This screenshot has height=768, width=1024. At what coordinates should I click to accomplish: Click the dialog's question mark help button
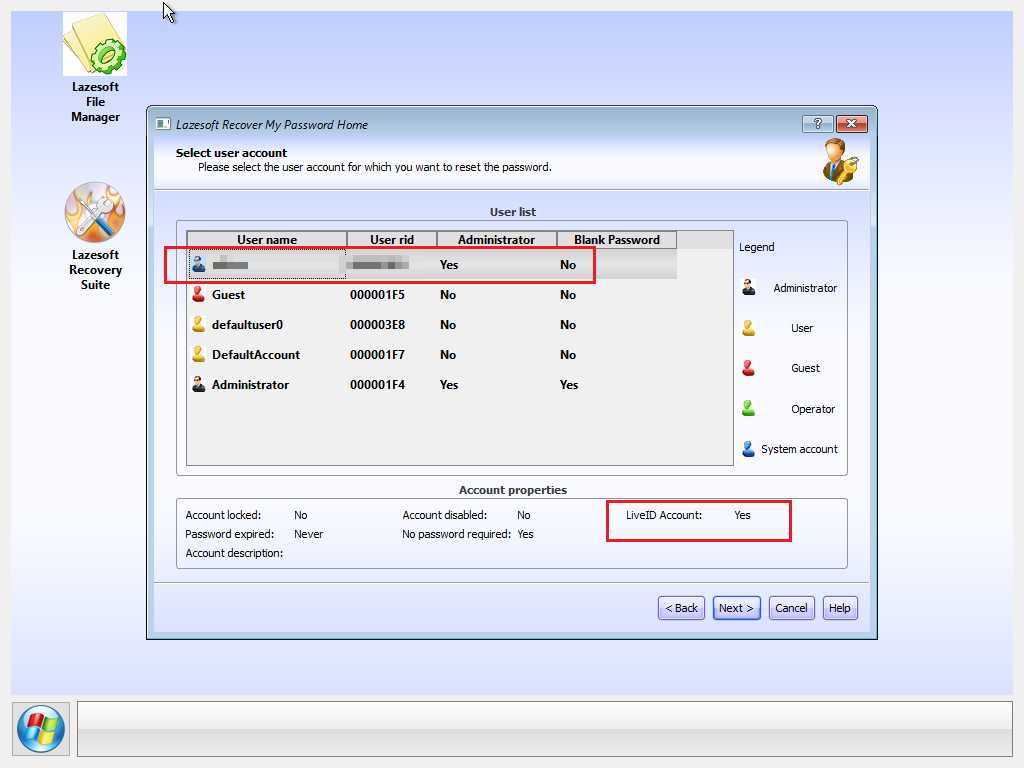point(817,123)
